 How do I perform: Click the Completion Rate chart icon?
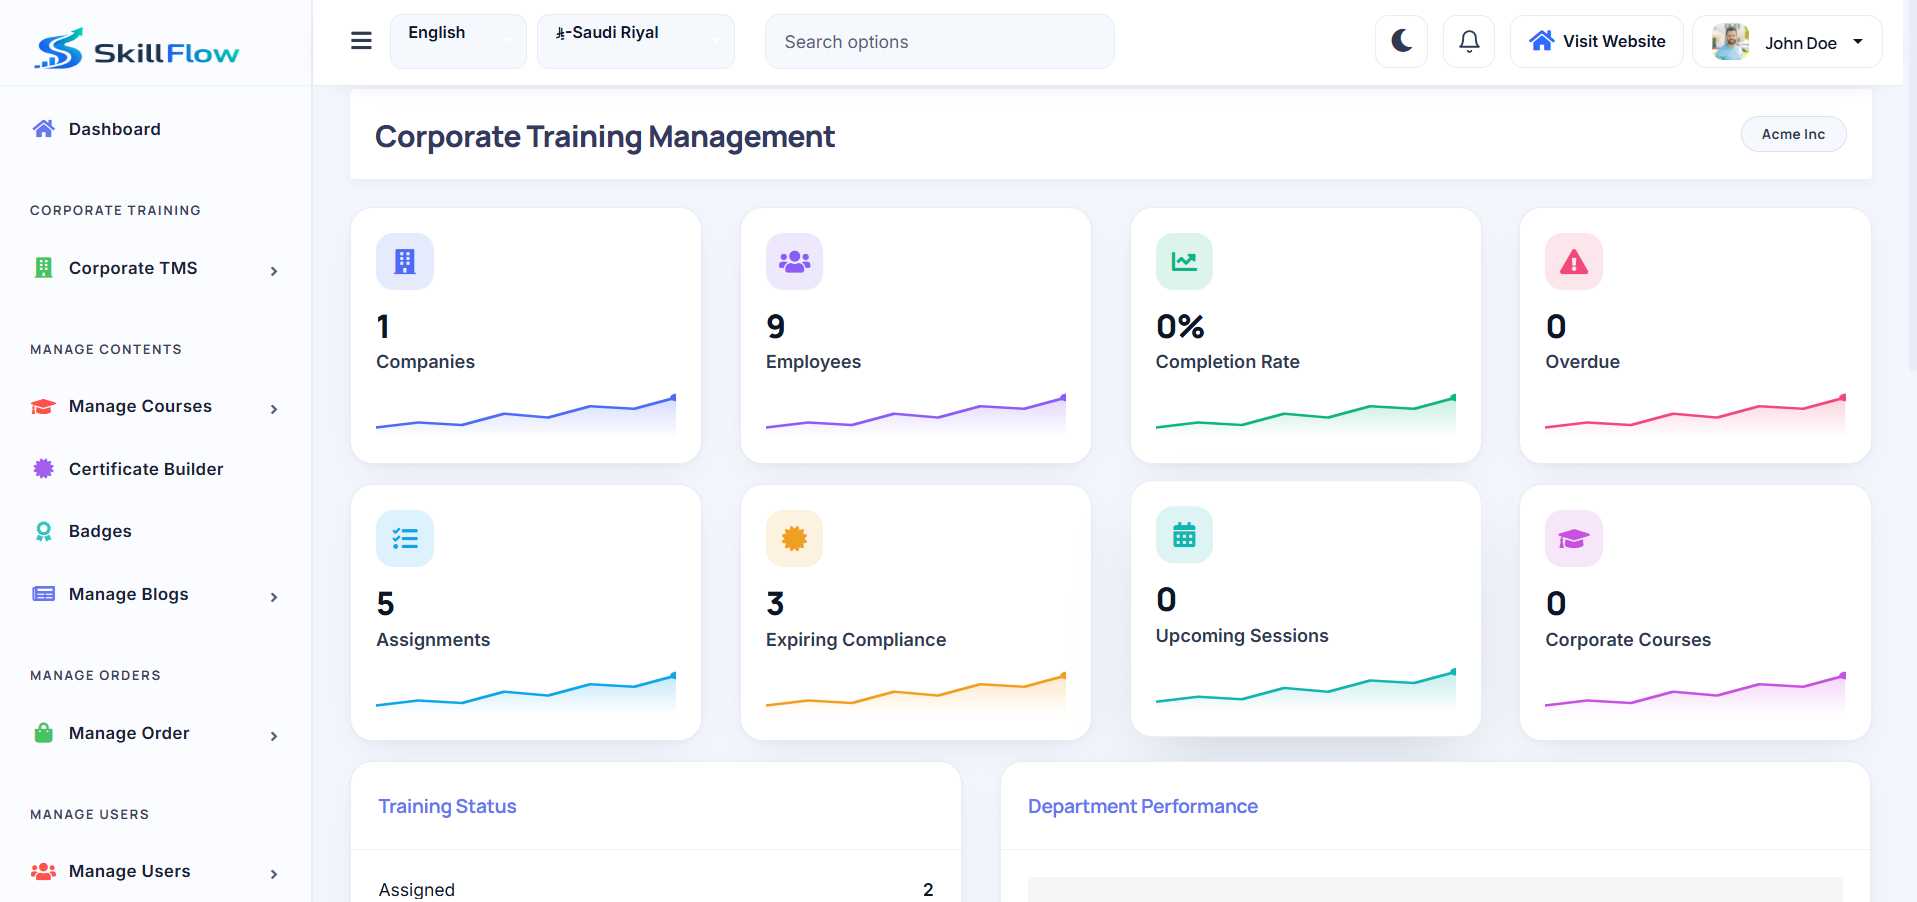click(x=1184, y=261)
